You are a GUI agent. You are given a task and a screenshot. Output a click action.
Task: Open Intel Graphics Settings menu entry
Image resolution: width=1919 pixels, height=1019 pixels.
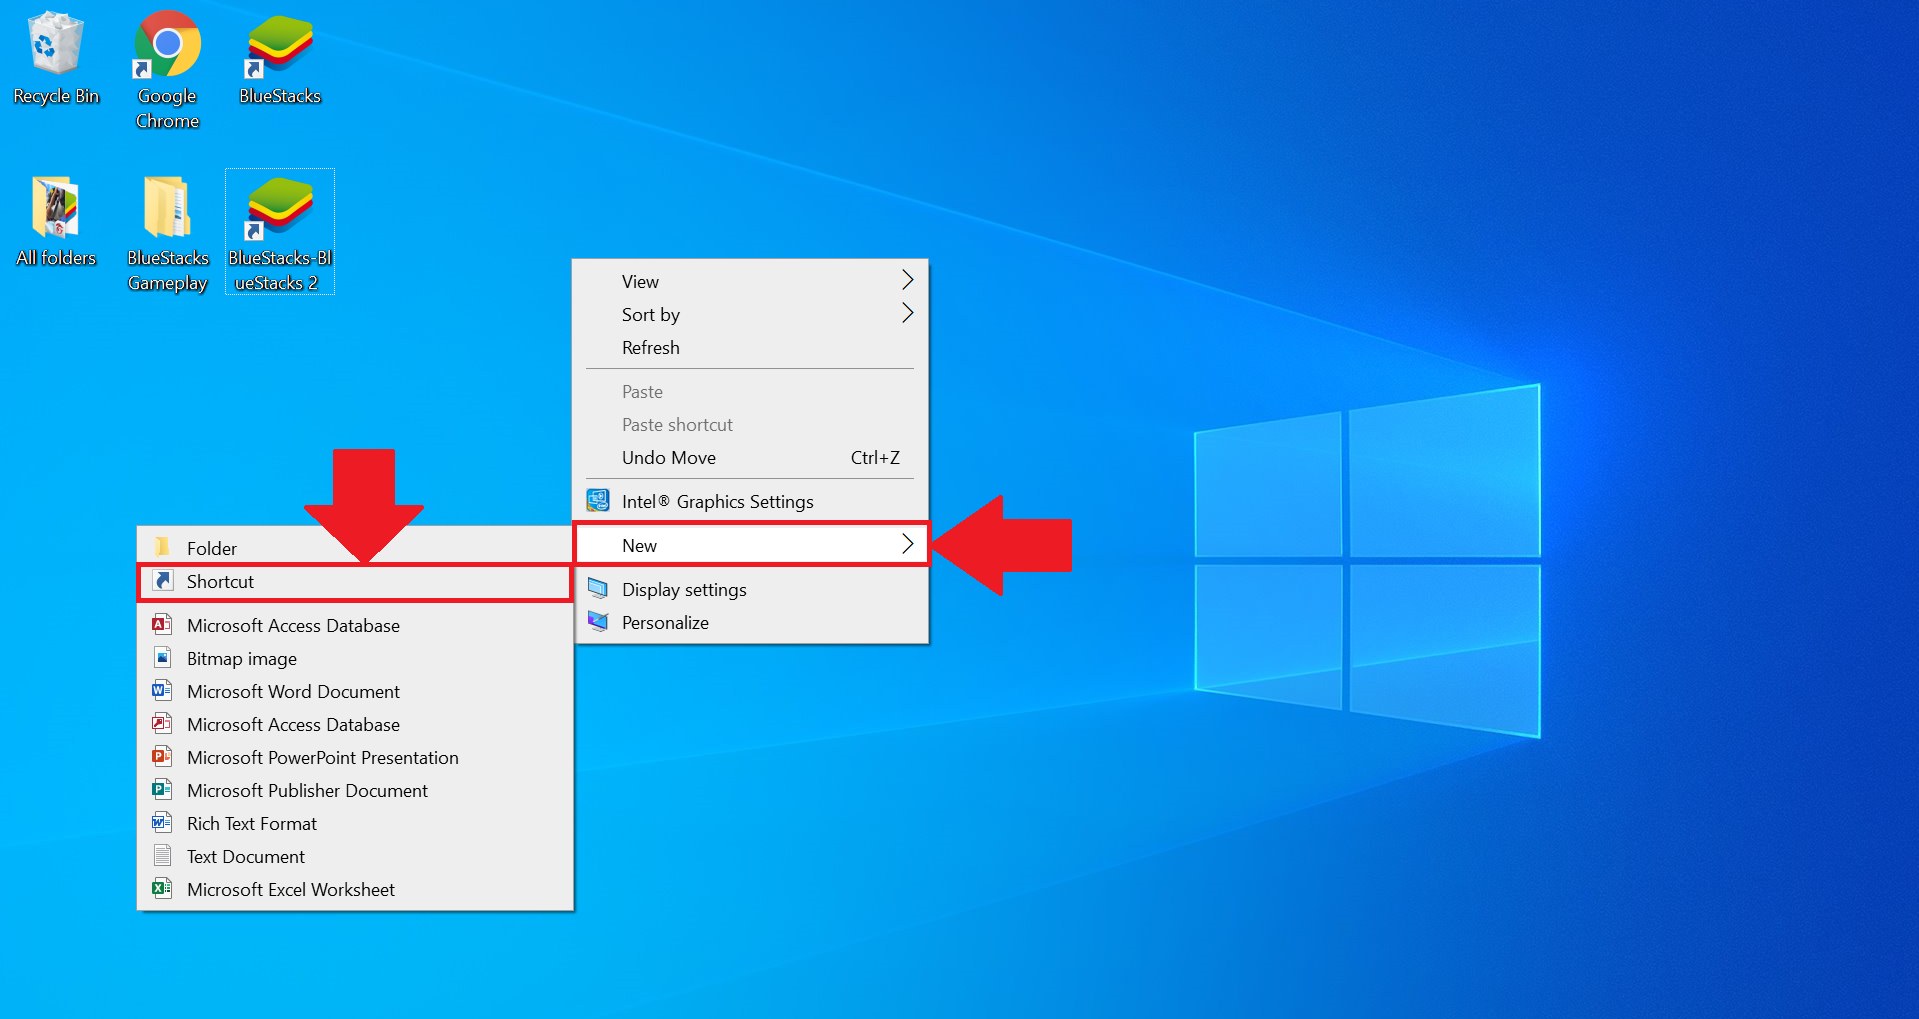[750, 501]
